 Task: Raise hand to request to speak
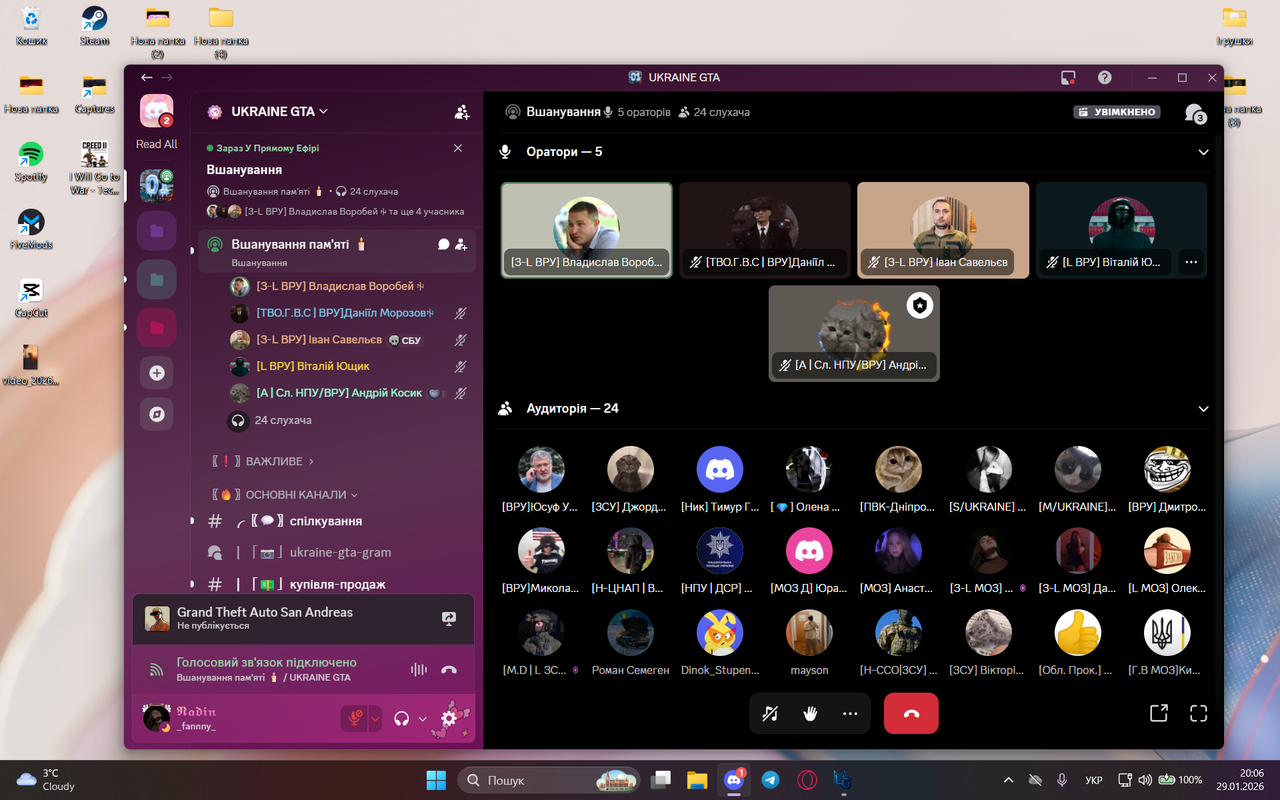(810, 713)
